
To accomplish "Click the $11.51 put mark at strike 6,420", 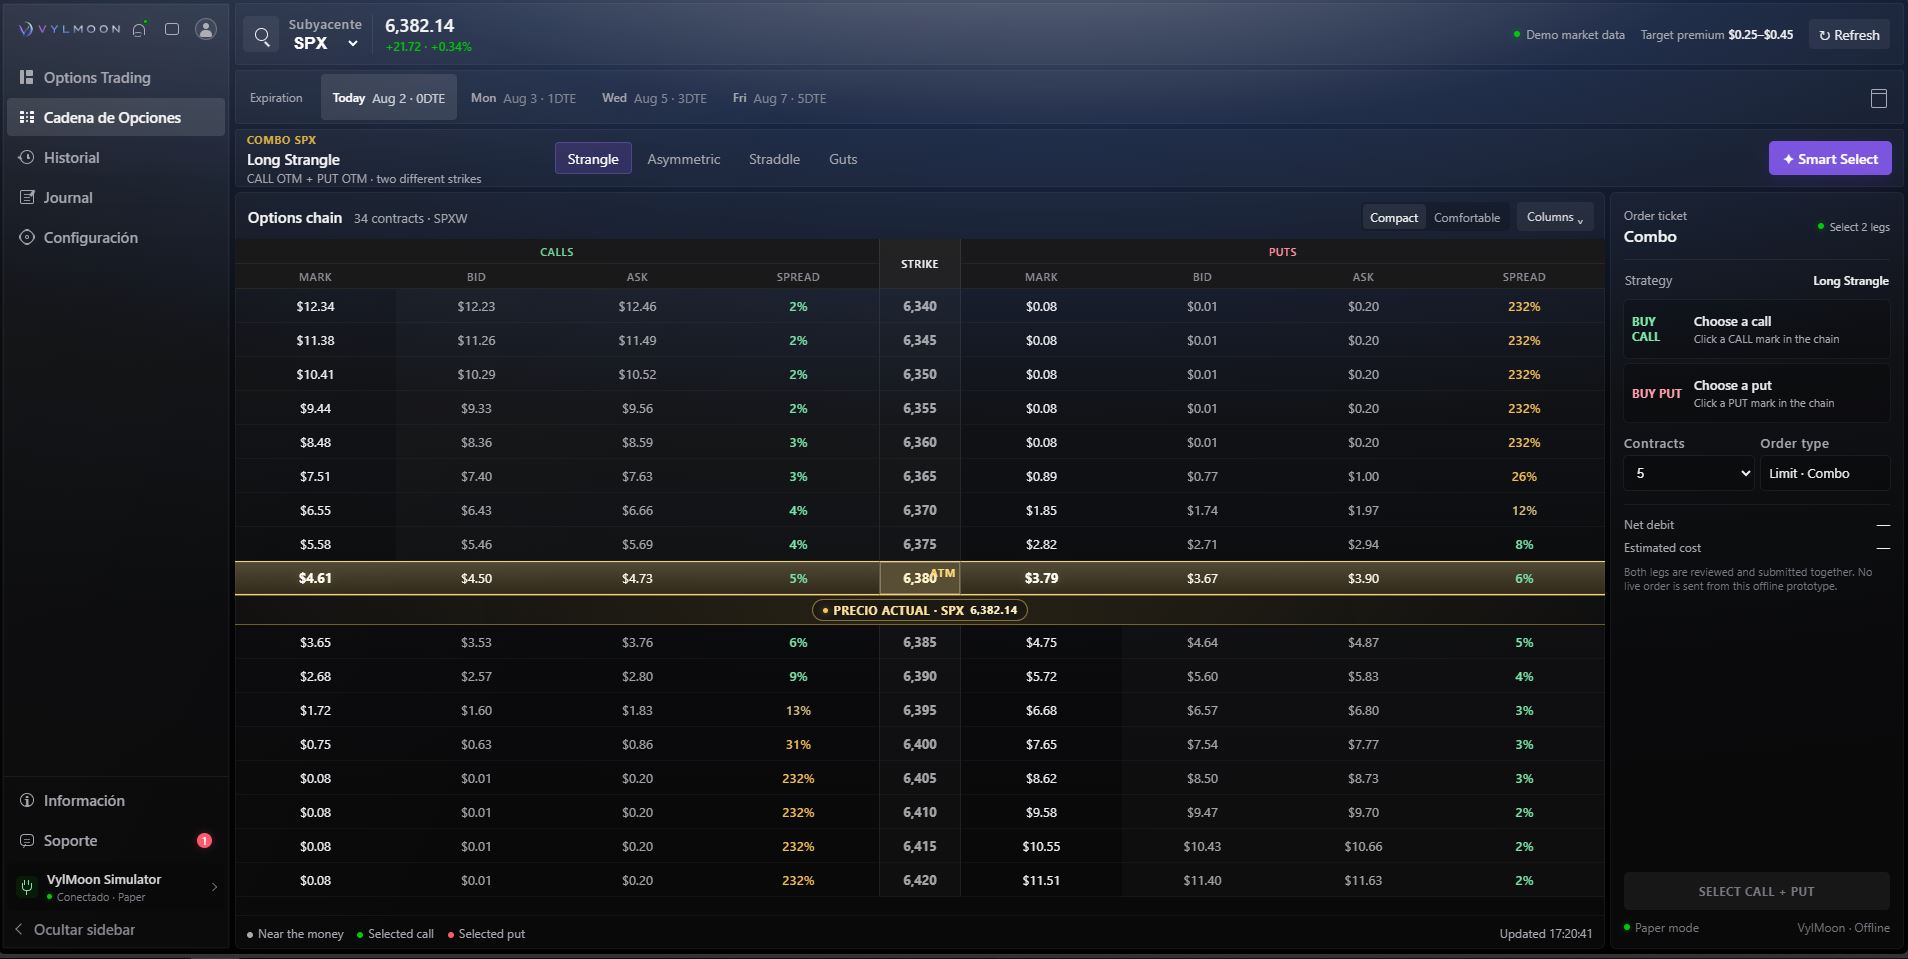I will (x=1041, y=880).
